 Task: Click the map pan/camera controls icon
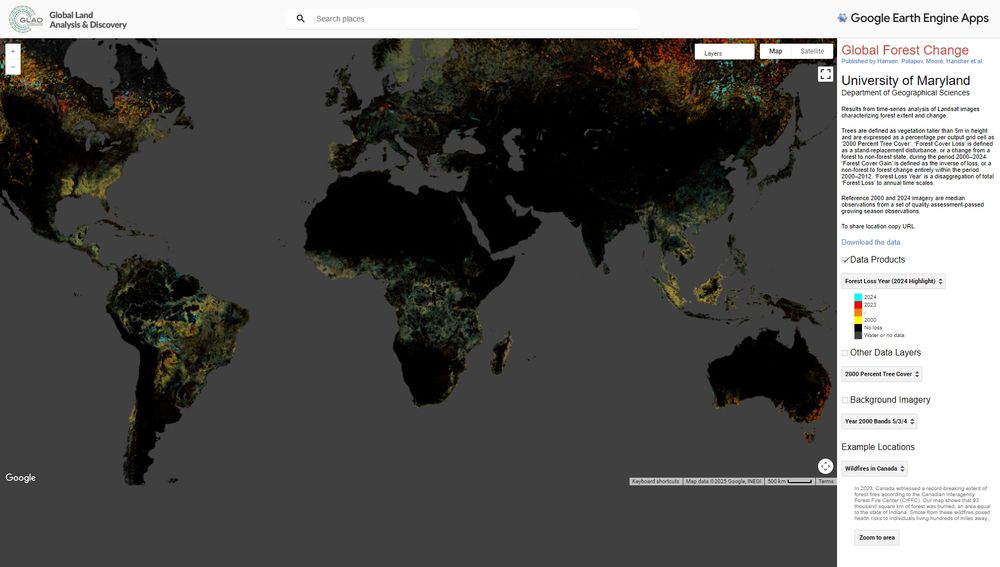point(825,466)
